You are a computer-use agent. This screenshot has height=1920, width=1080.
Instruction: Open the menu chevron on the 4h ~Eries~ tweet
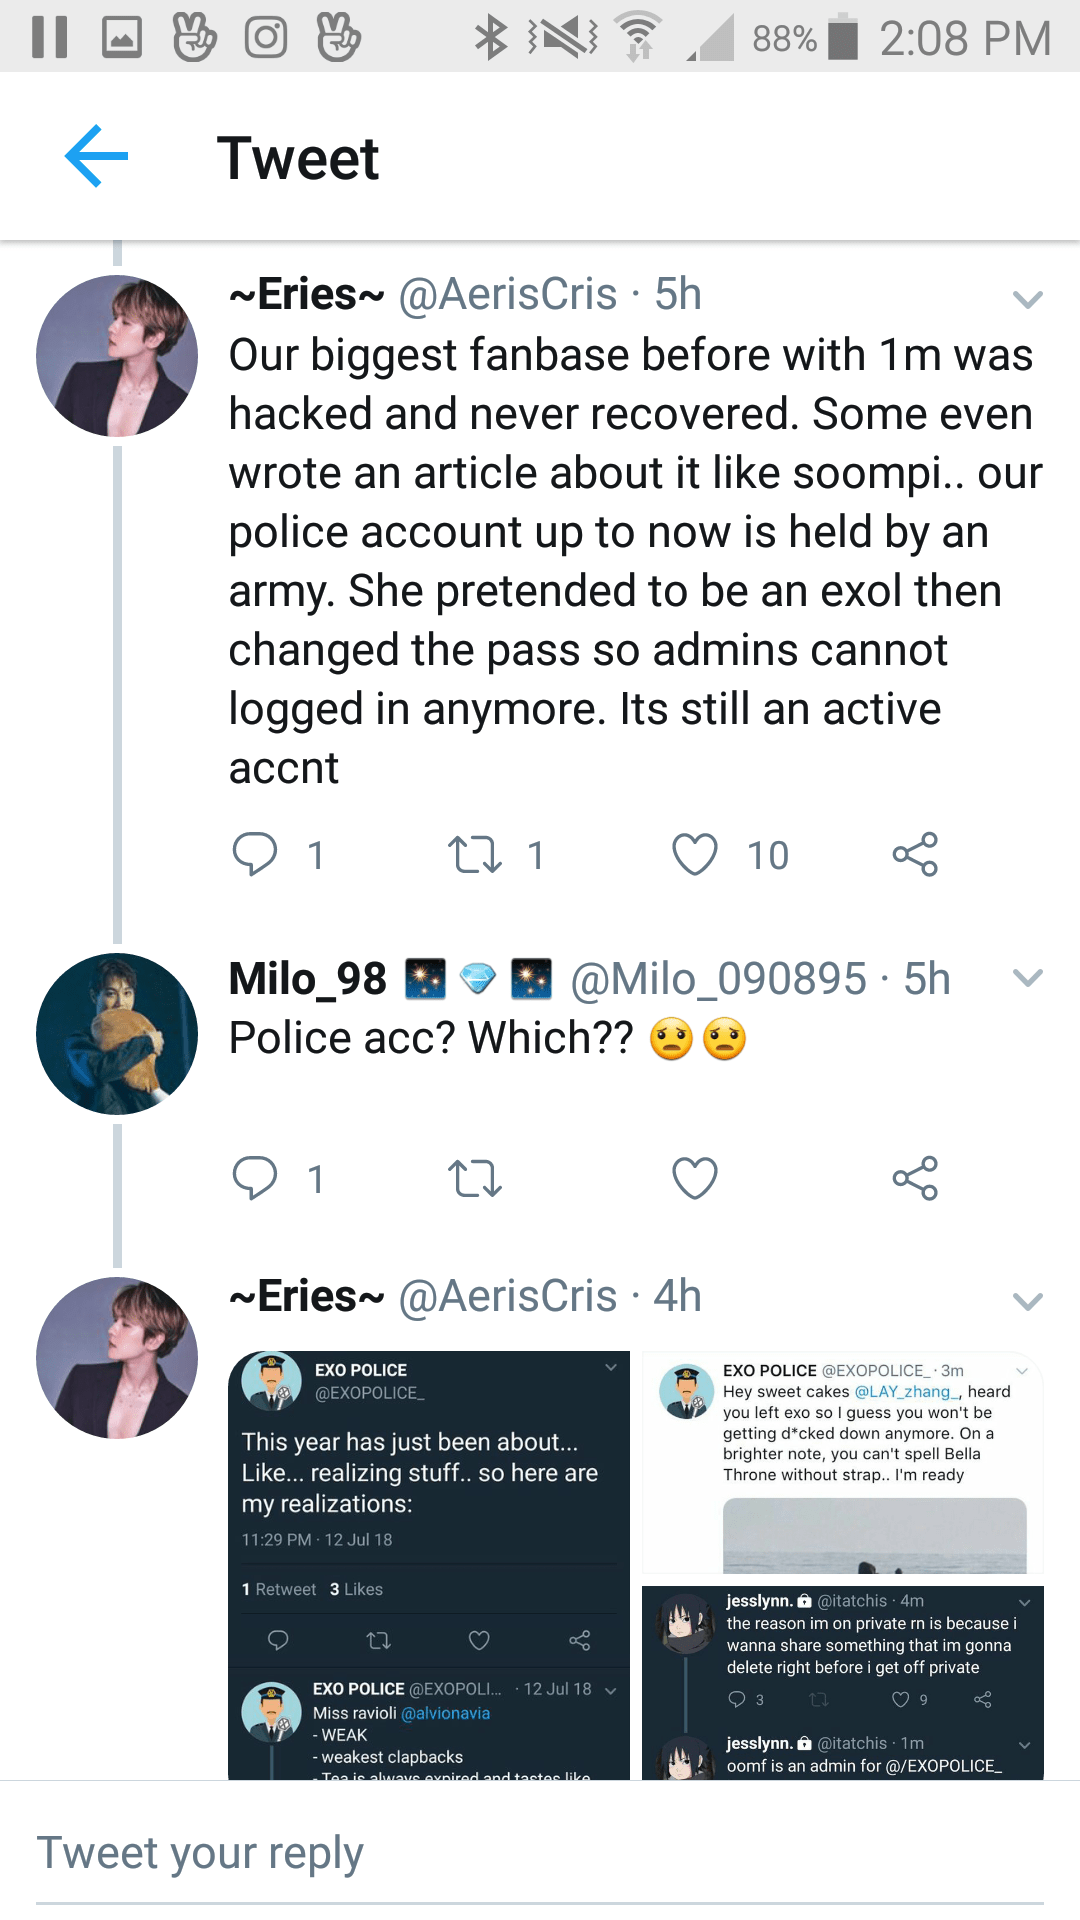click(1027, 1301)
